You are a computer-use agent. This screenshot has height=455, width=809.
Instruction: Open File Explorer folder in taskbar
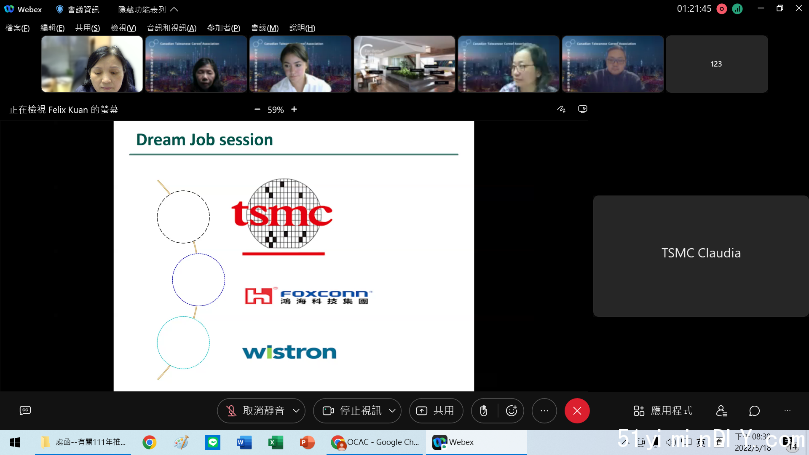pos(83,442)
